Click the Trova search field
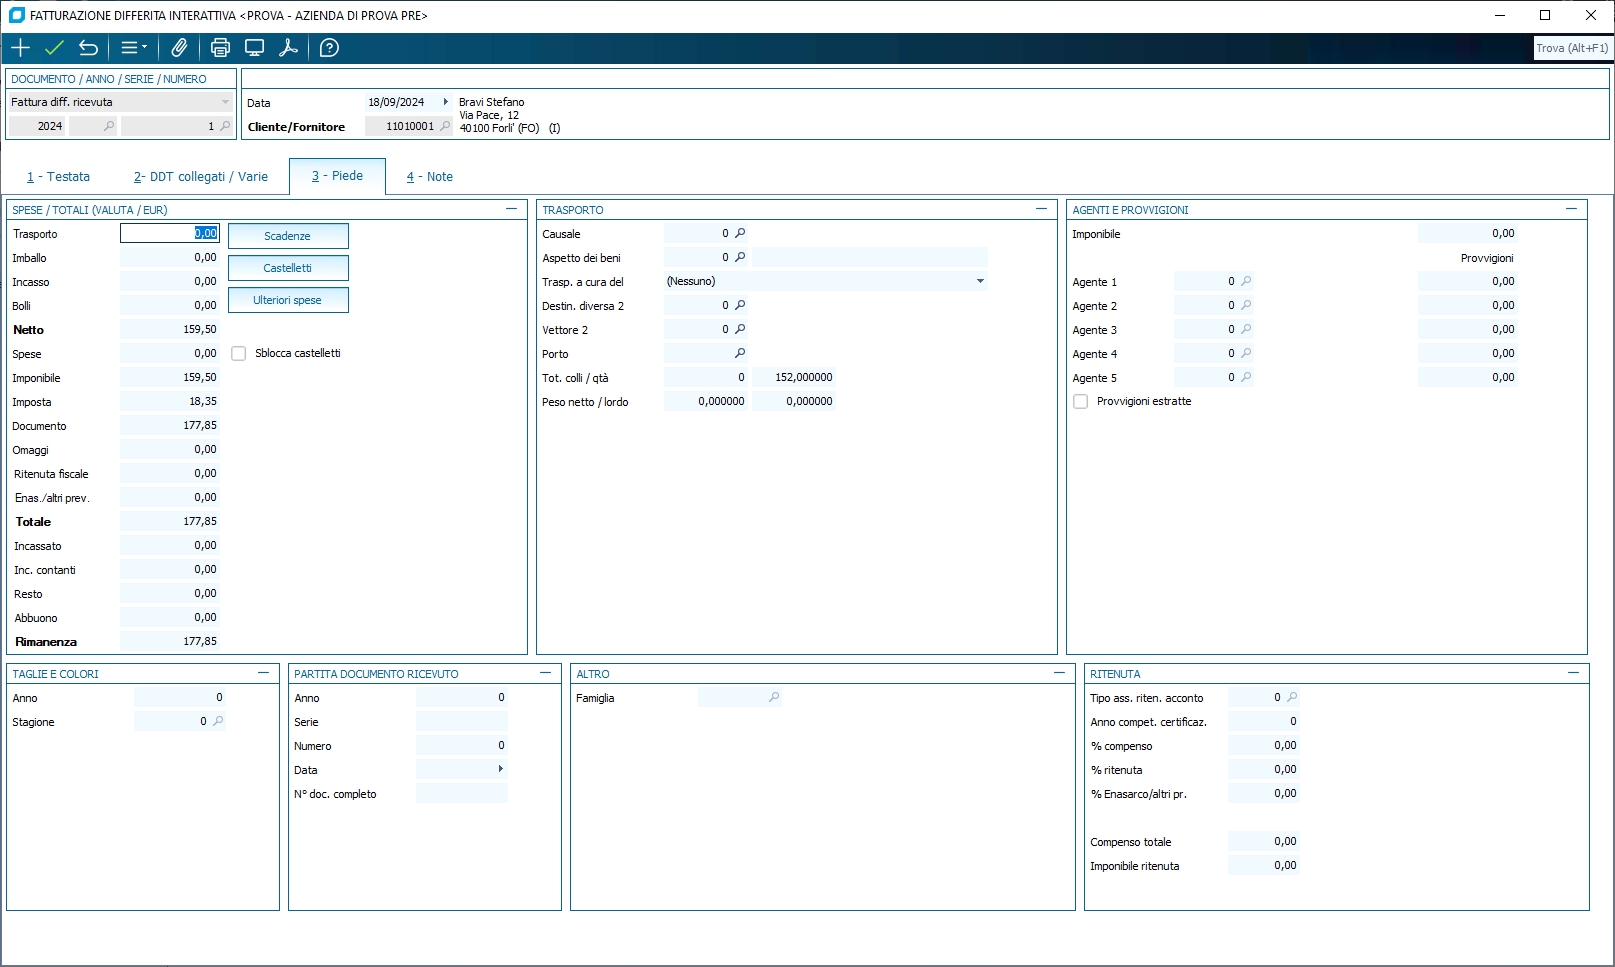The width and height of the screenshot is (1615, 967). [x=1572, y=48]
